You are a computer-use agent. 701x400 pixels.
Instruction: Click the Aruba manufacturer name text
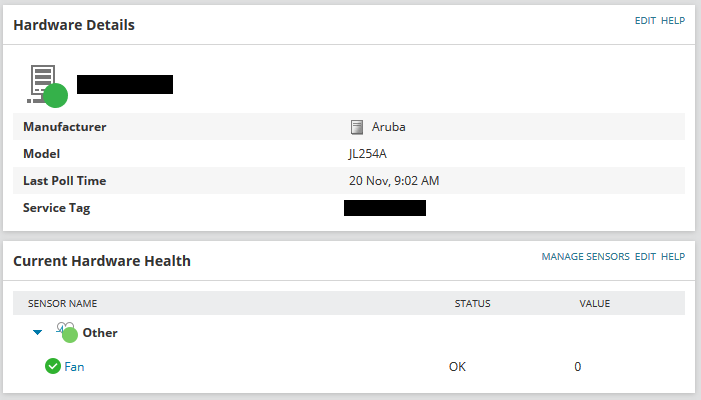click(389, 127)
